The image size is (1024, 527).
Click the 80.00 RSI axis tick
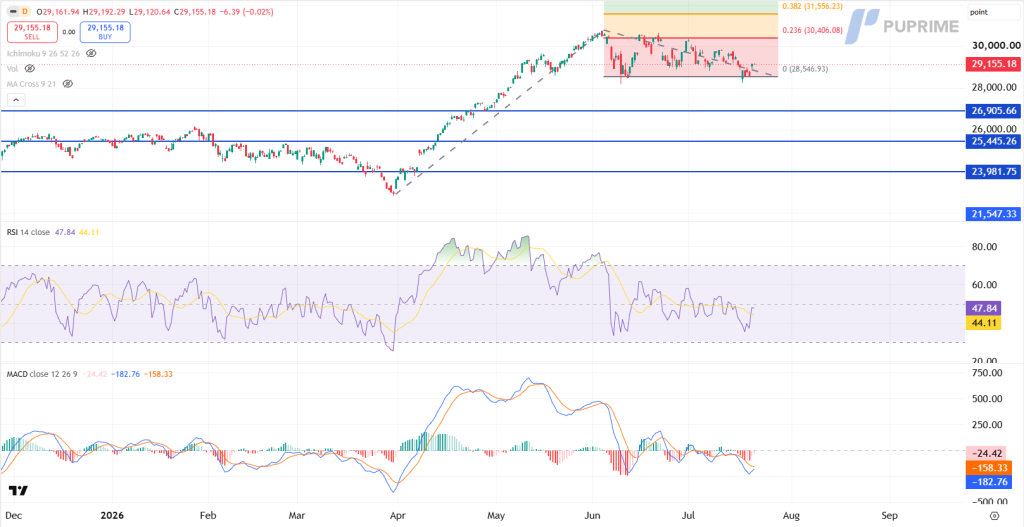click(983, 247)
